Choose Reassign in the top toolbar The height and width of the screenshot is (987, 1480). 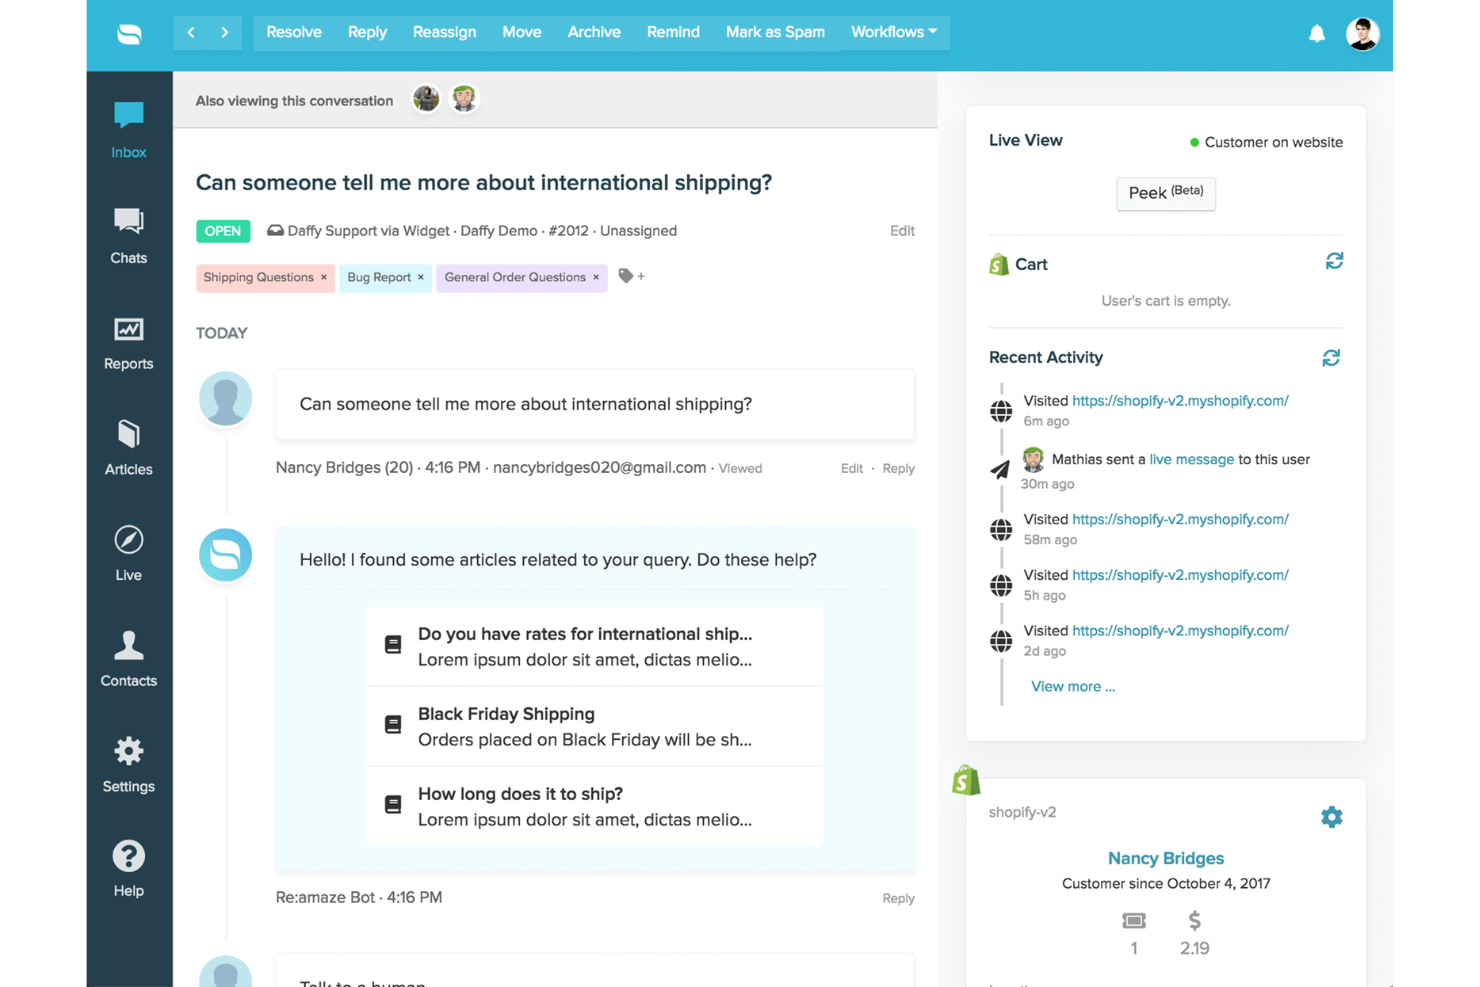(x=444, y=31)
